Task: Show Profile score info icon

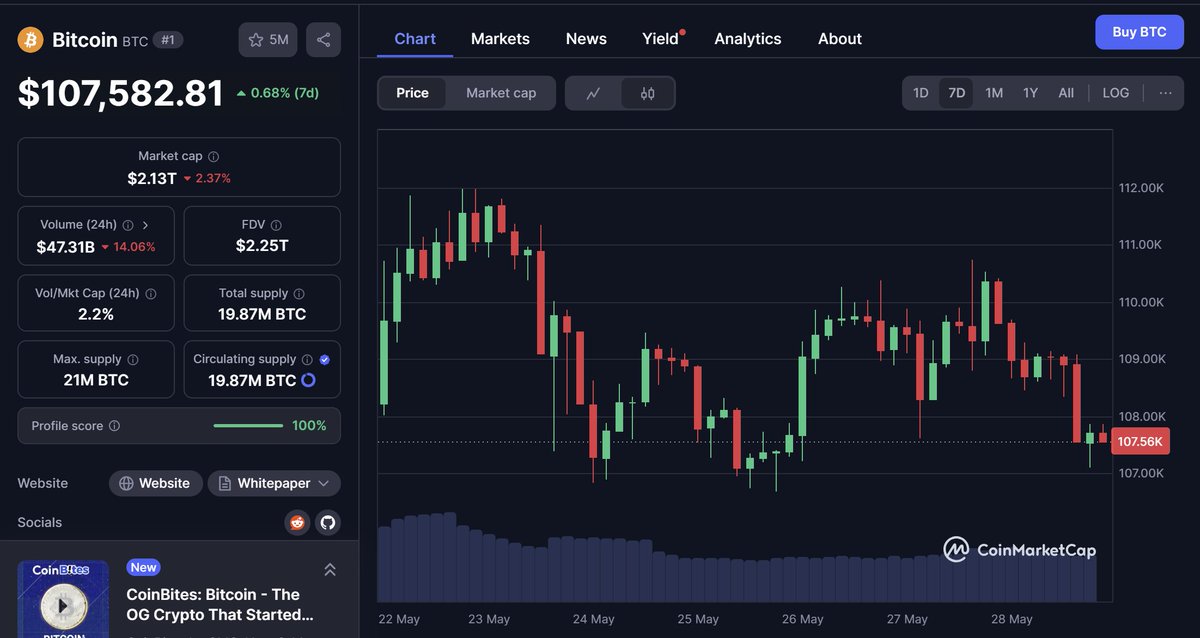Action: [x=114, y=426]
